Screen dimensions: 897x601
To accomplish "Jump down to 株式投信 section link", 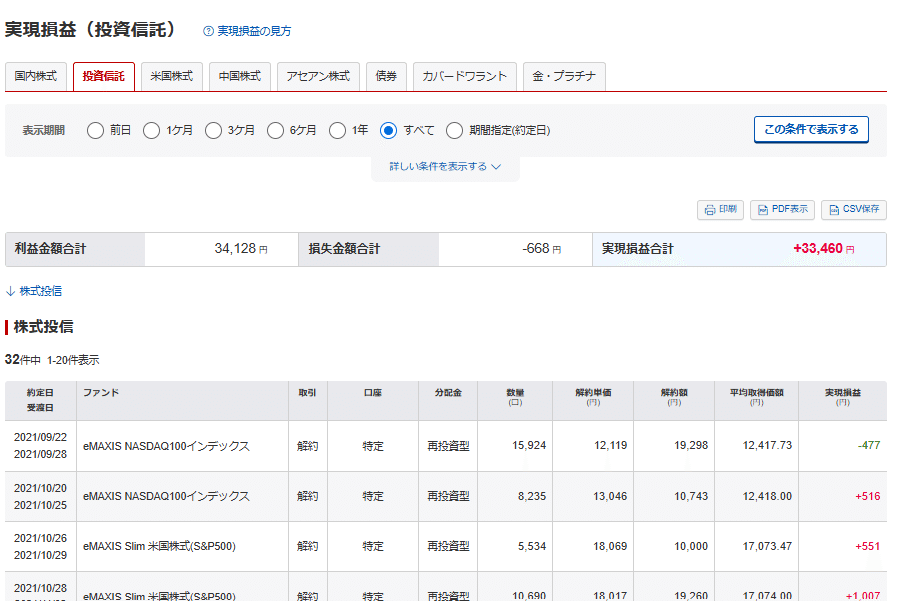I will 34,291.
